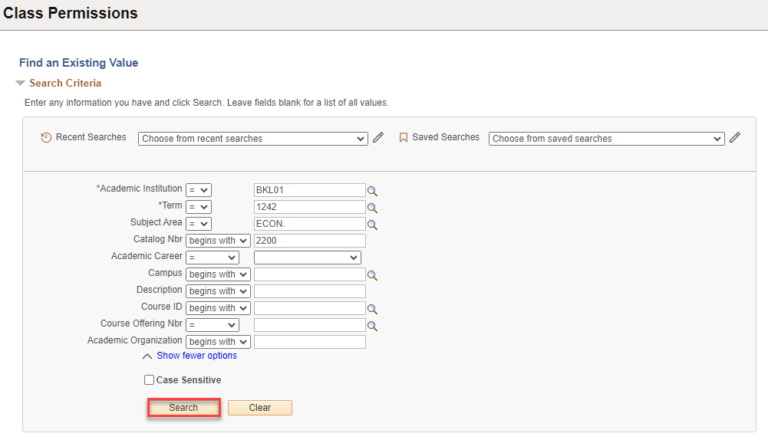Collapse the Search Criteria section

[x=21, y=83]
